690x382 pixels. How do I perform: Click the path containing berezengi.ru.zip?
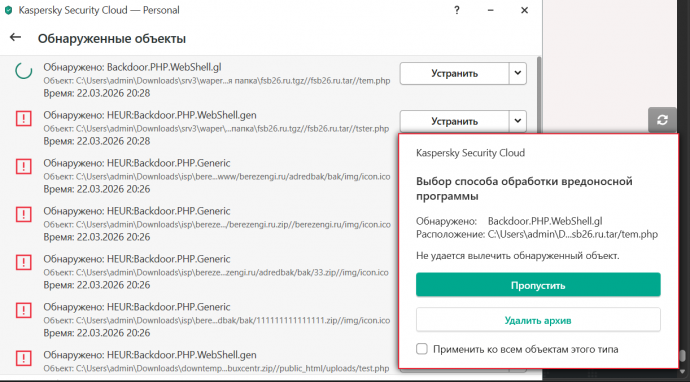coord(217,225)
